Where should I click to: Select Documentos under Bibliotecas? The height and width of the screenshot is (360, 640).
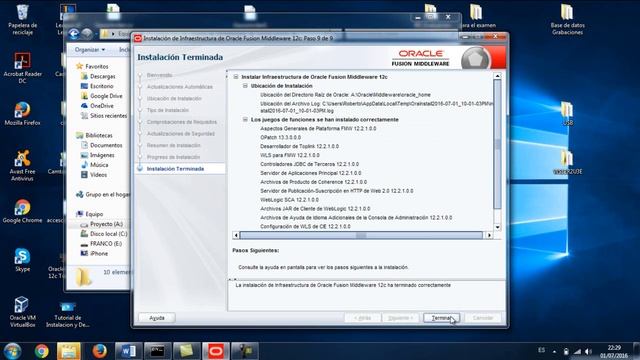coord(106,145)
